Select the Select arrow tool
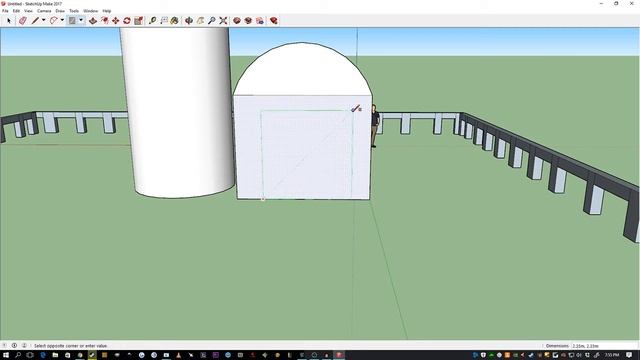The height and width of the screenshot is (360, 640). pos(9,20)
